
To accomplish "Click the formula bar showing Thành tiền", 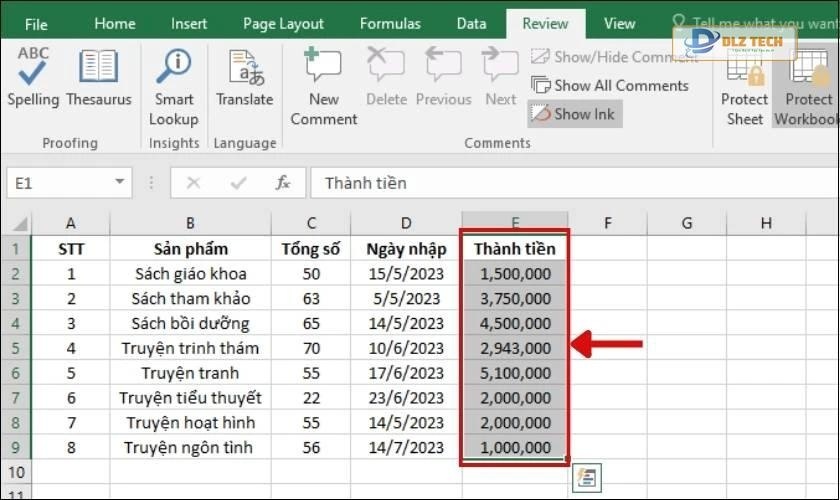I will (574, 183).
